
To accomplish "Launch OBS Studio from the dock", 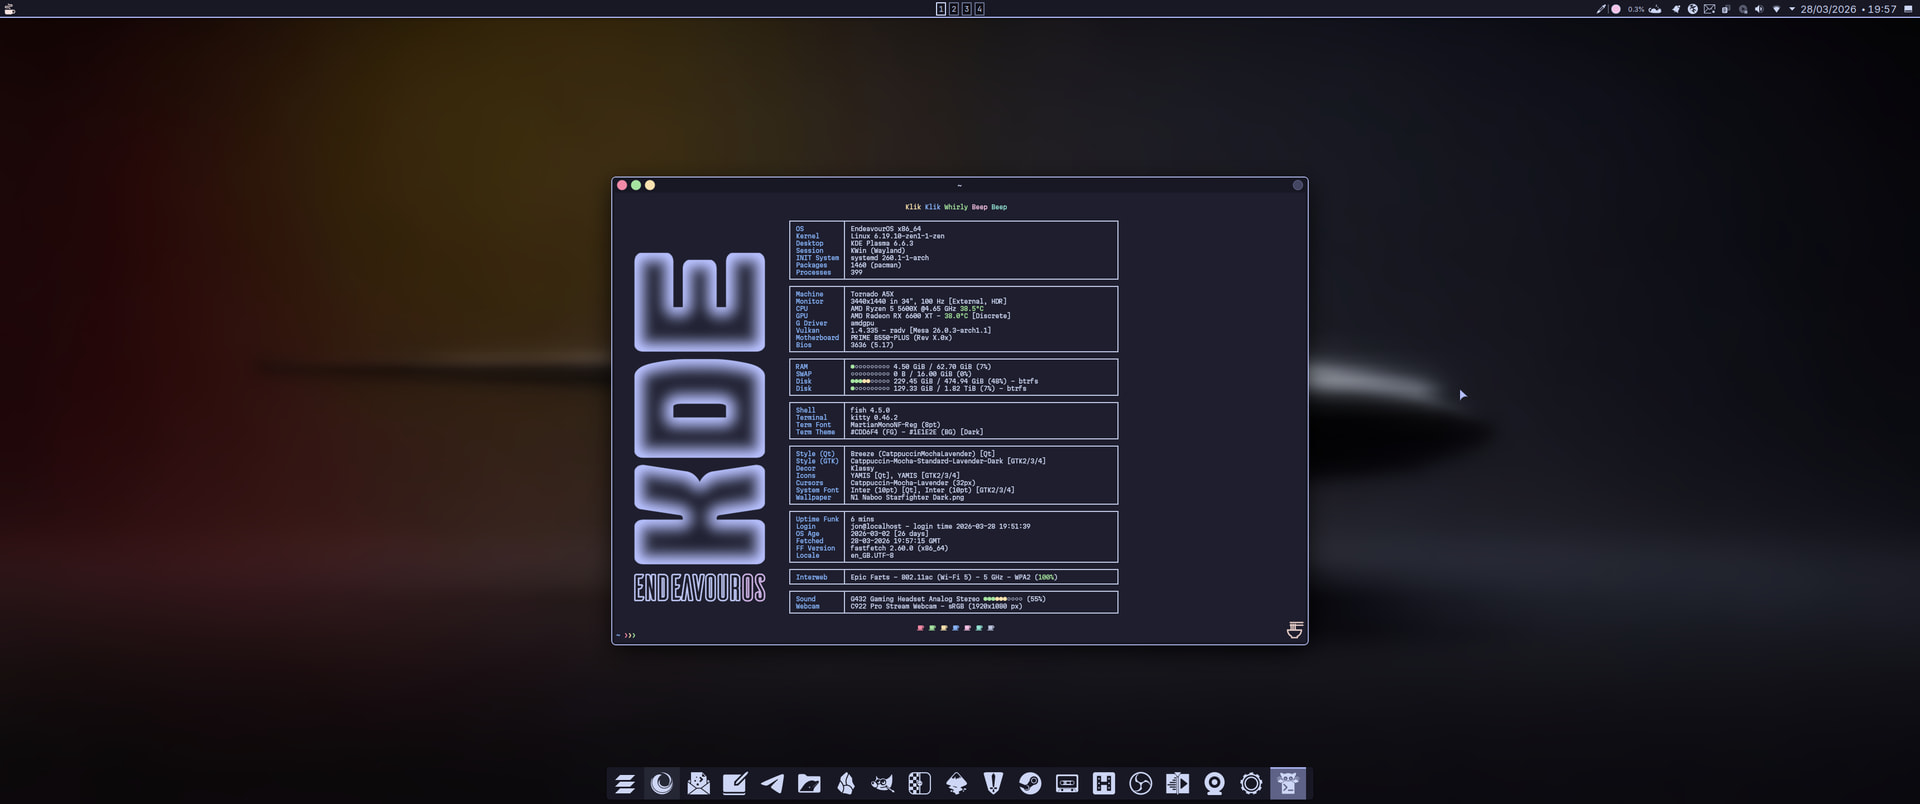I will coord(1140,784).
